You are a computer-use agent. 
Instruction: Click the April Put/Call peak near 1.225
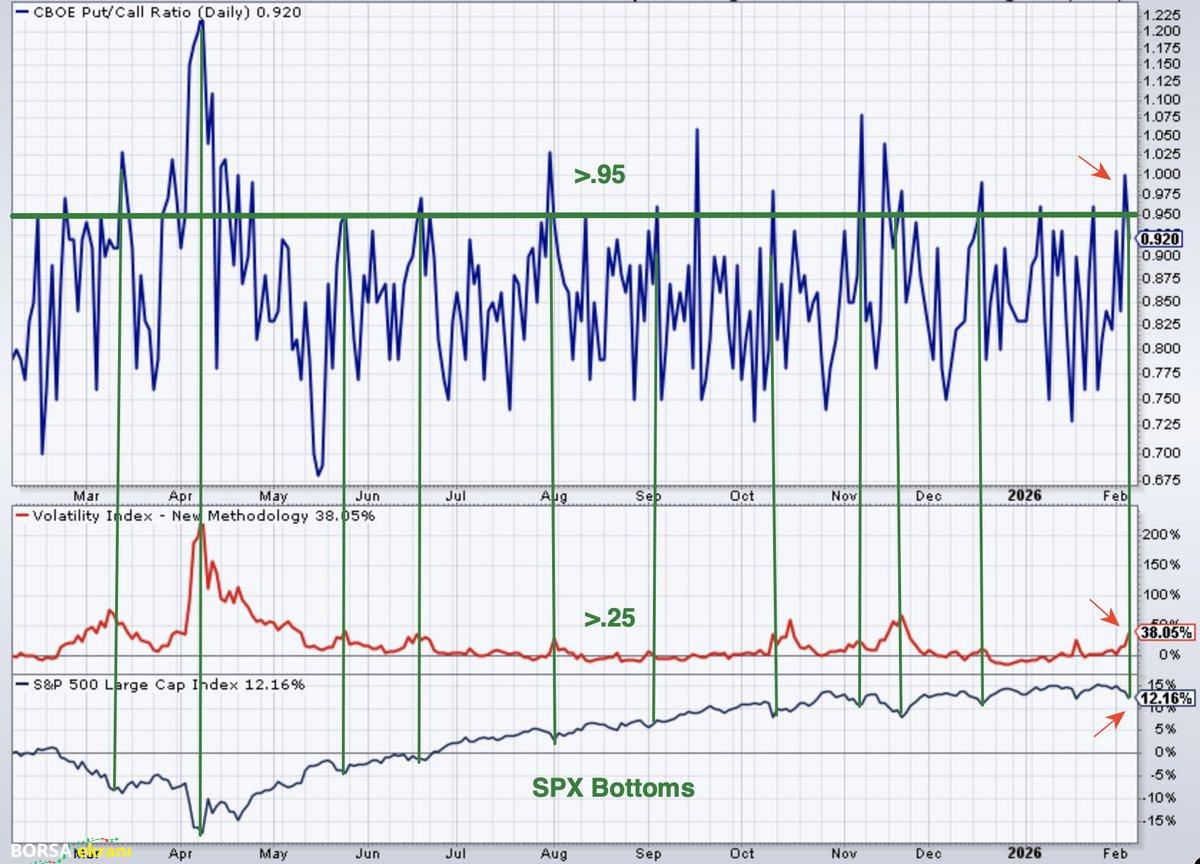click(201, 22)
